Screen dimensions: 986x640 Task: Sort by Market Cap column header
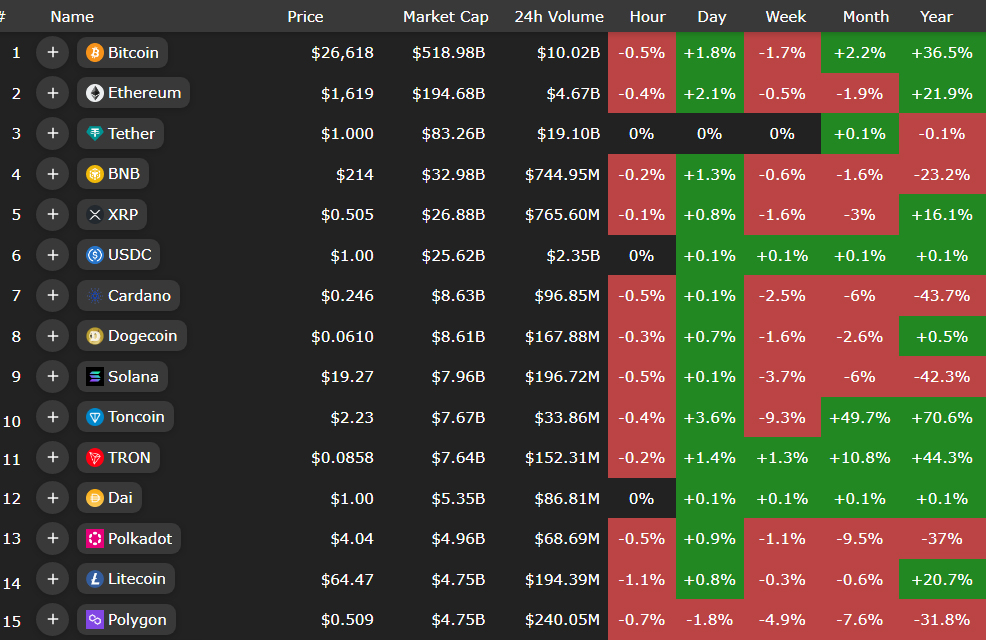(445, 17)
